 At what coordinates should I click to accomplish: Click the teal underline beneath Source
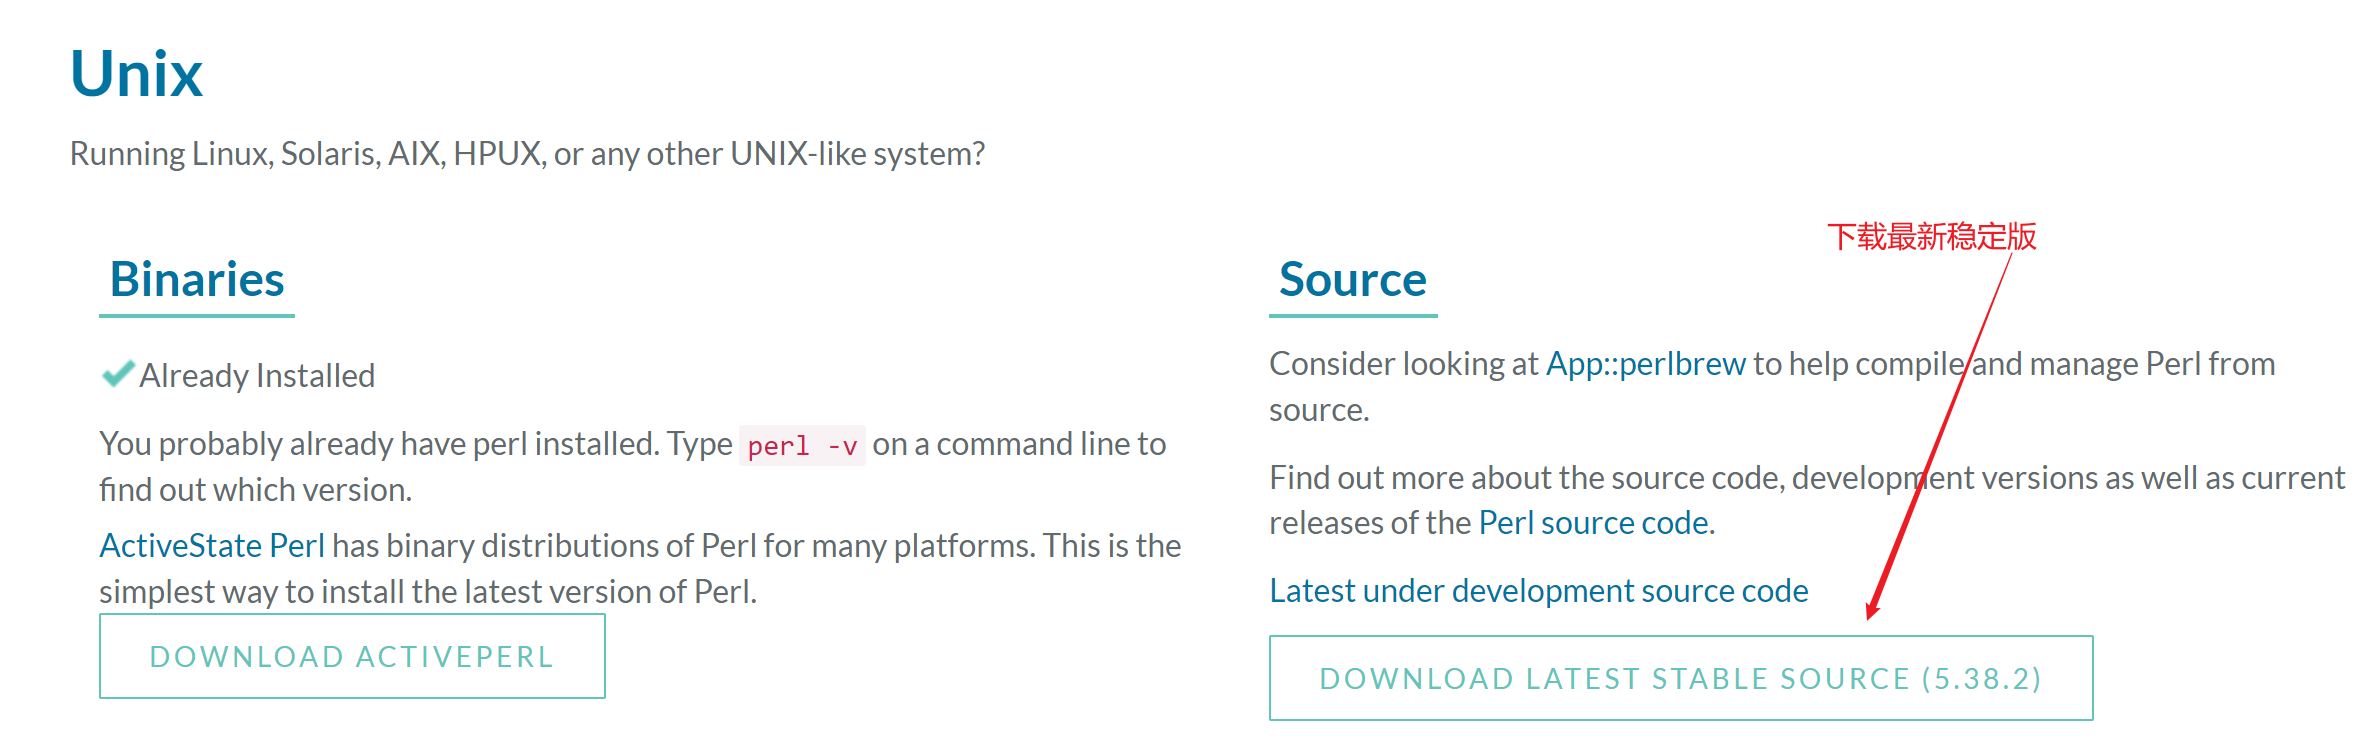pyautogui.click(x=1353, y=316)
